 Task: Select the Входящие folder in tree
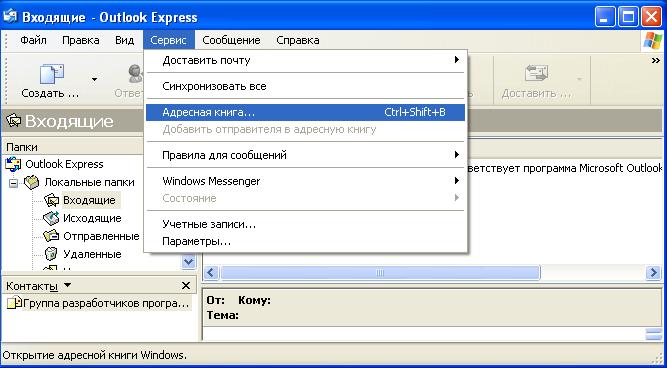(89, 200)
